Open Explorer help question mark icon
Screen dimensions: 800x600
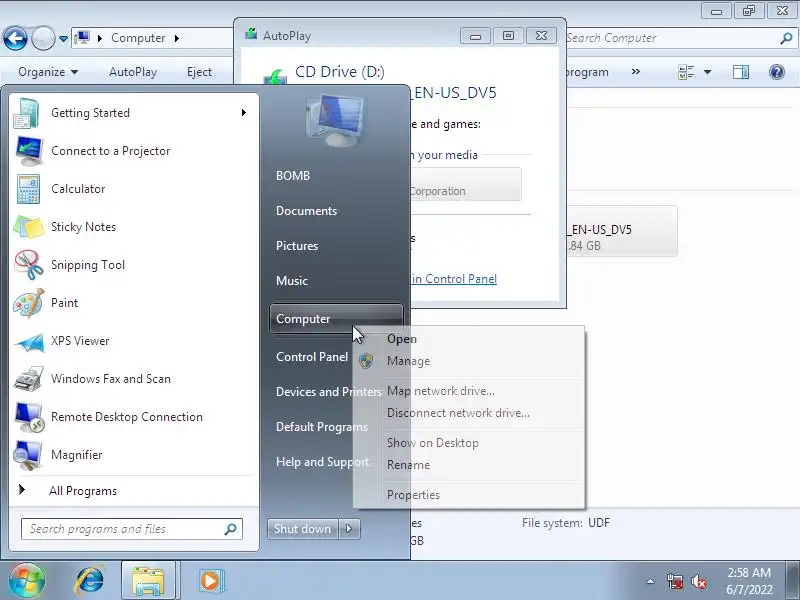coord(777,72)
